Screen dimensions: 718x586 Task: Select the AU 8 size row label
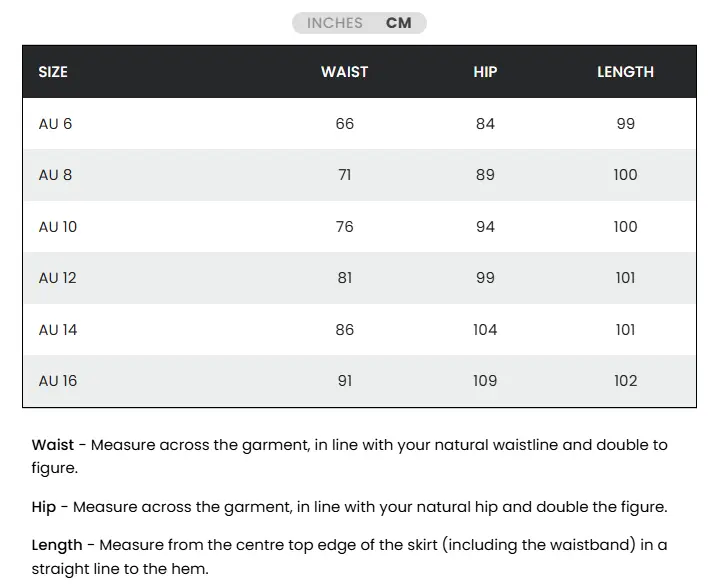[55, 175]
